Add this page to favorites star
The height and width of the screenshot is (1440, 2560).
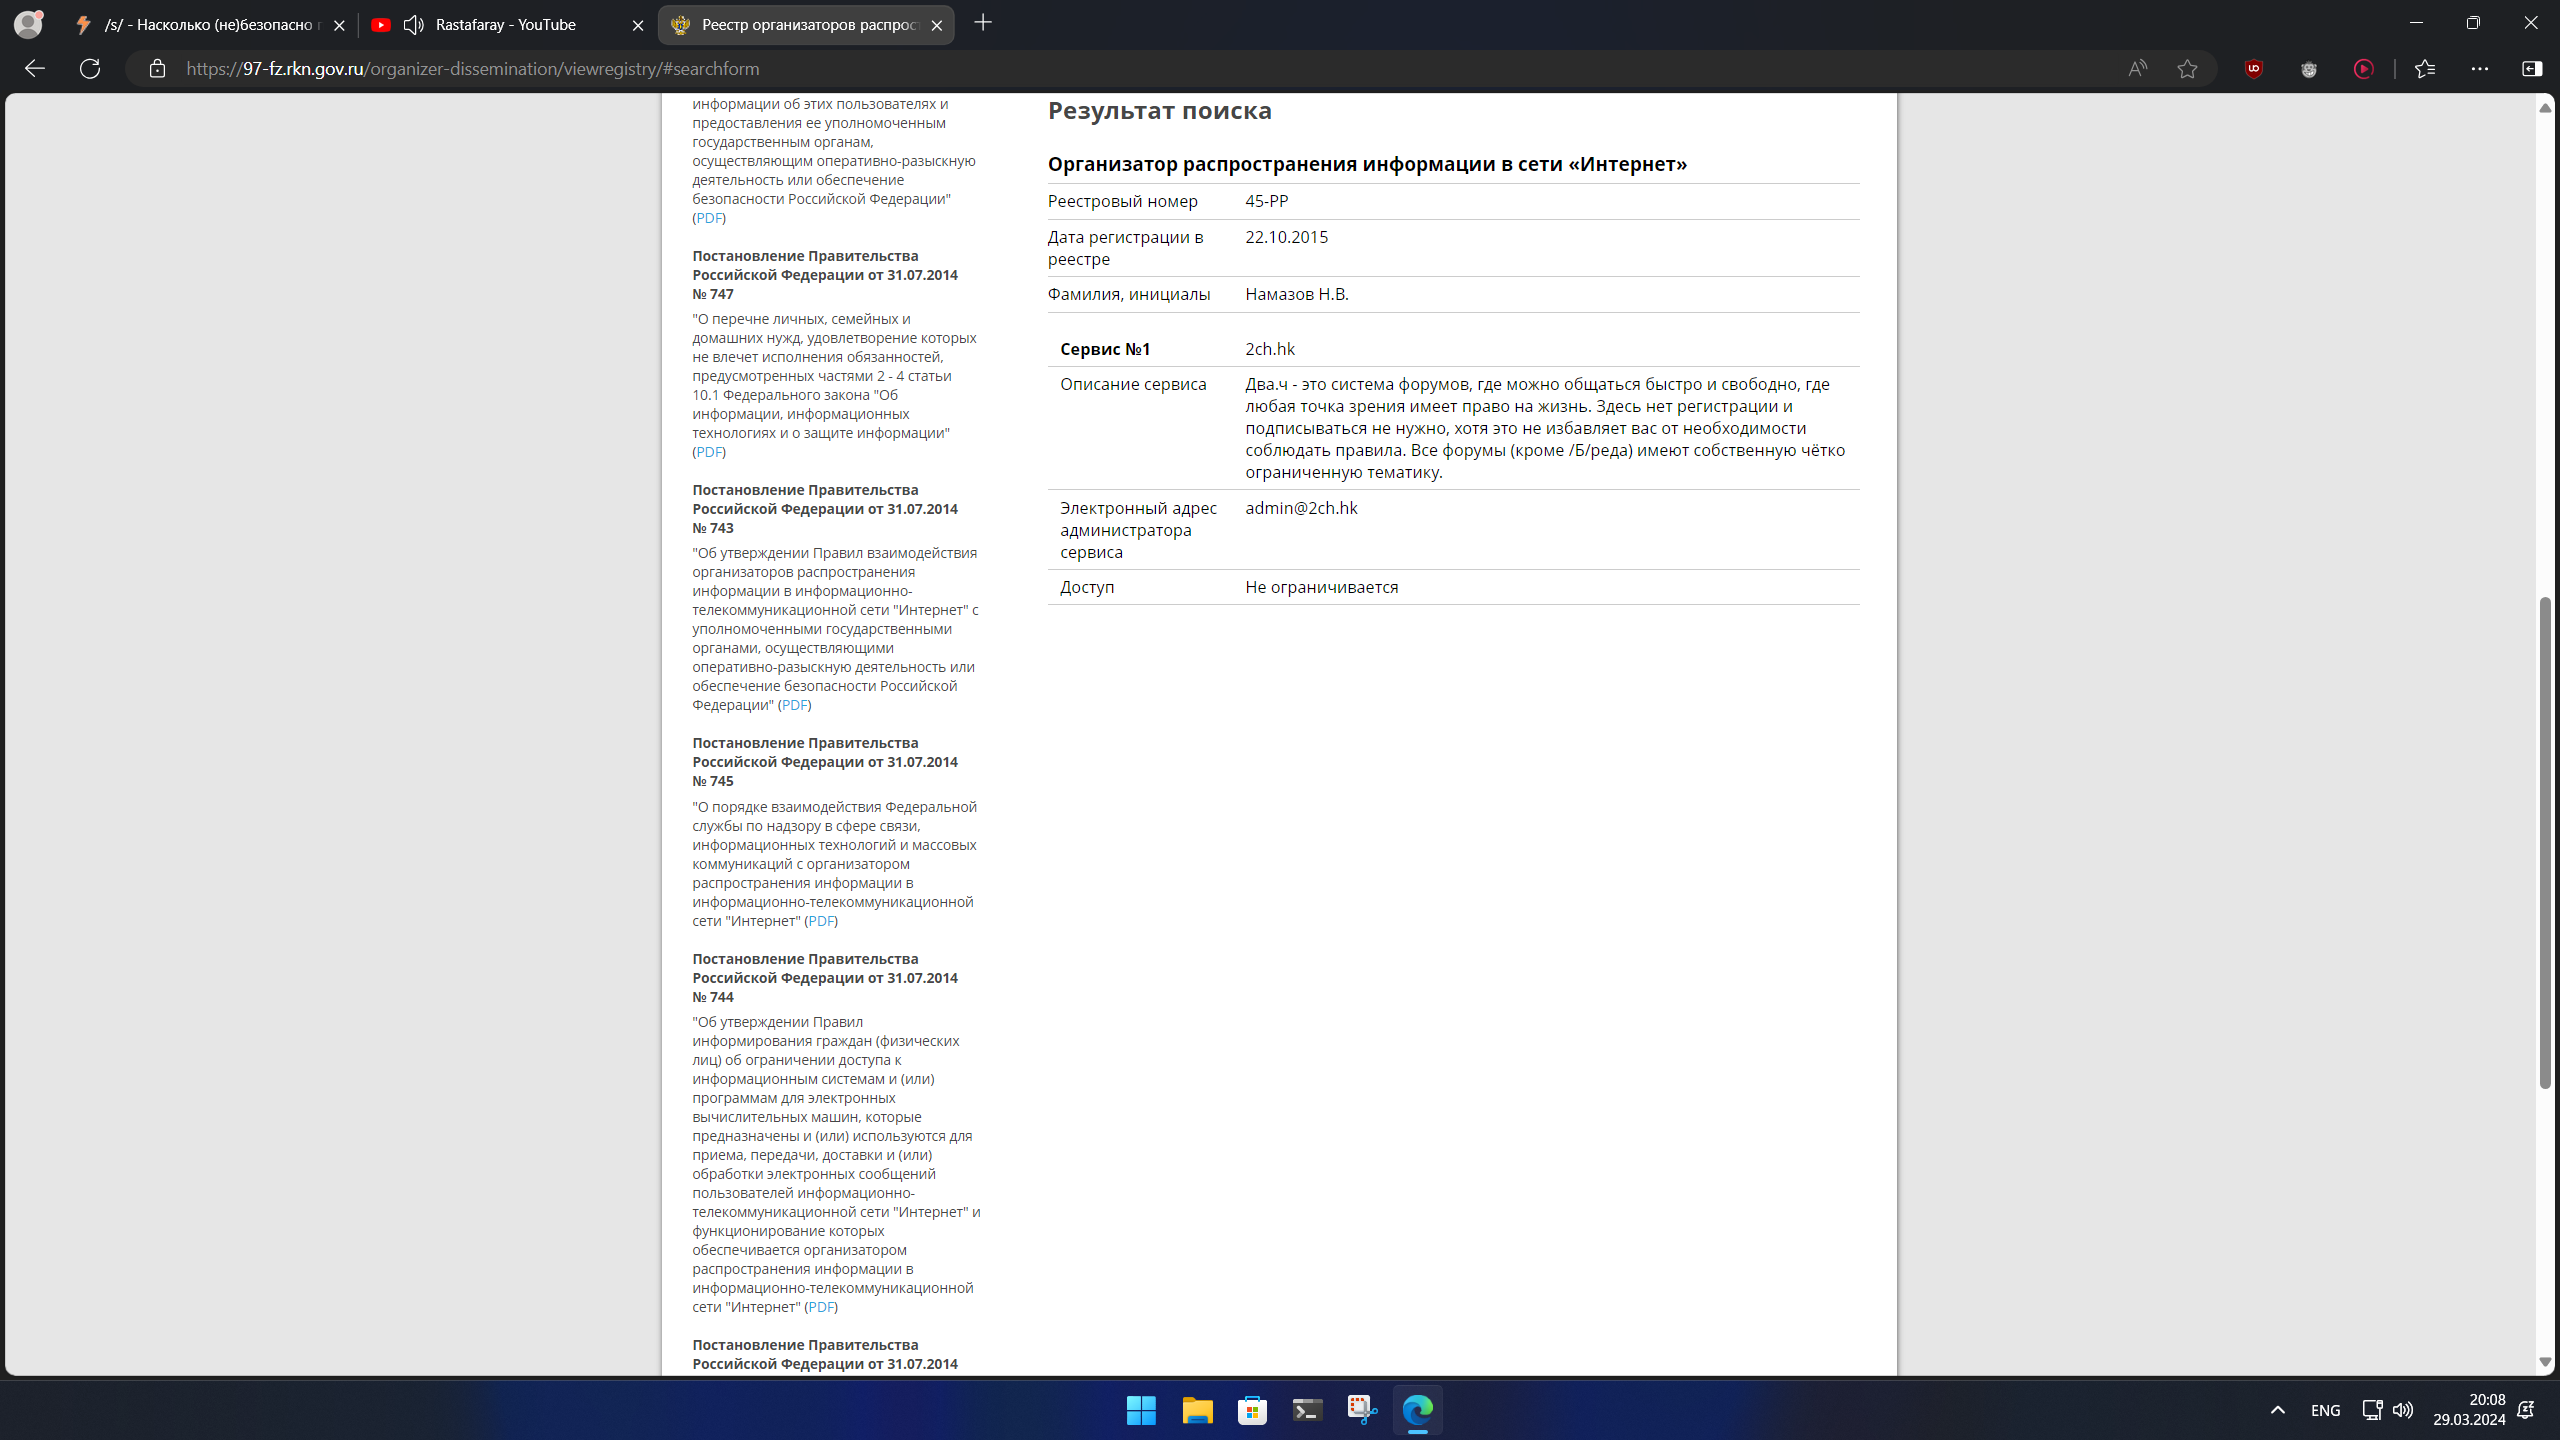(2187, 68)
